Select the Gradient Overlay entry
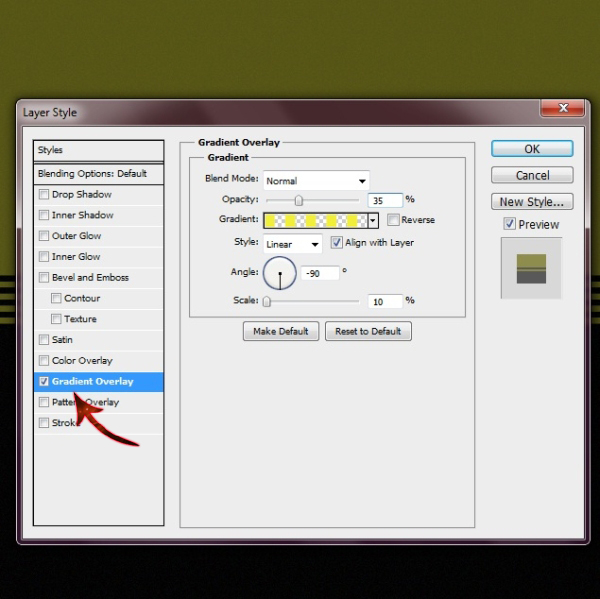Viewport: 600px width, 599px height. [98, 382]
